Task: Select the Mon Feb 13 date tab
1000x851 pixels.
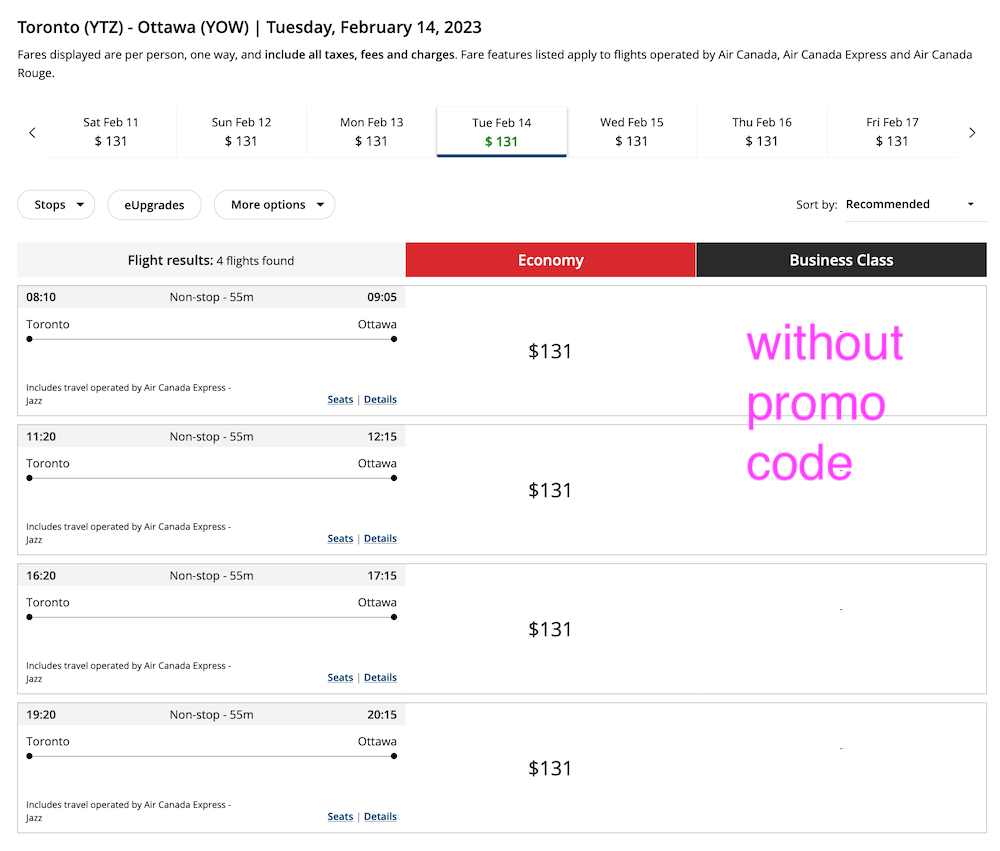Action: point(371,132)
